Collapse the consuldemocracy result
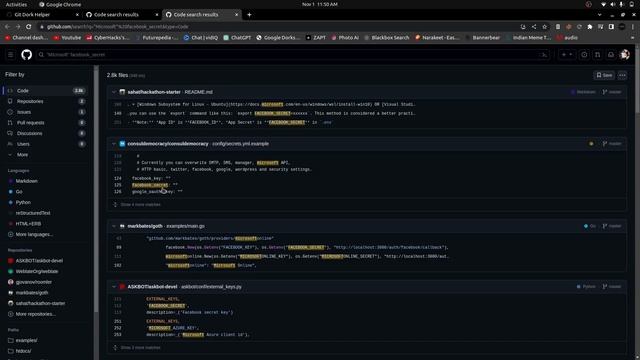This screenshot has height=360, width=640. pyautogui.click(x=114, y=144)
